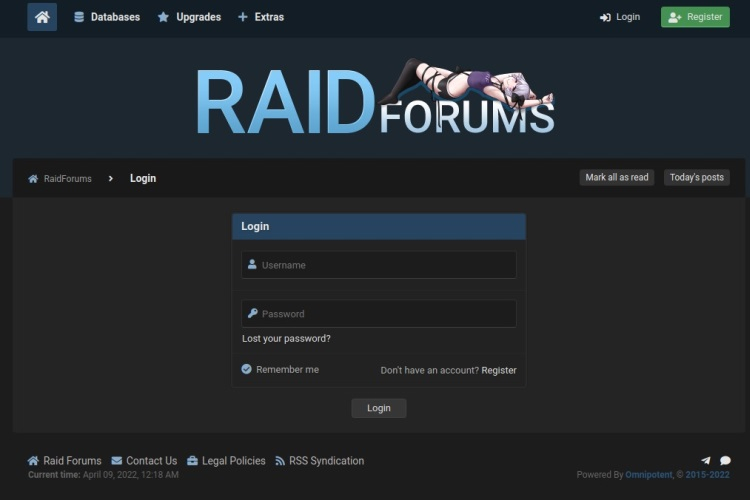The height and width of the screenshot is (500, 750).
Task: Click Register link beside account prompt
Action: tap(499, 370)
